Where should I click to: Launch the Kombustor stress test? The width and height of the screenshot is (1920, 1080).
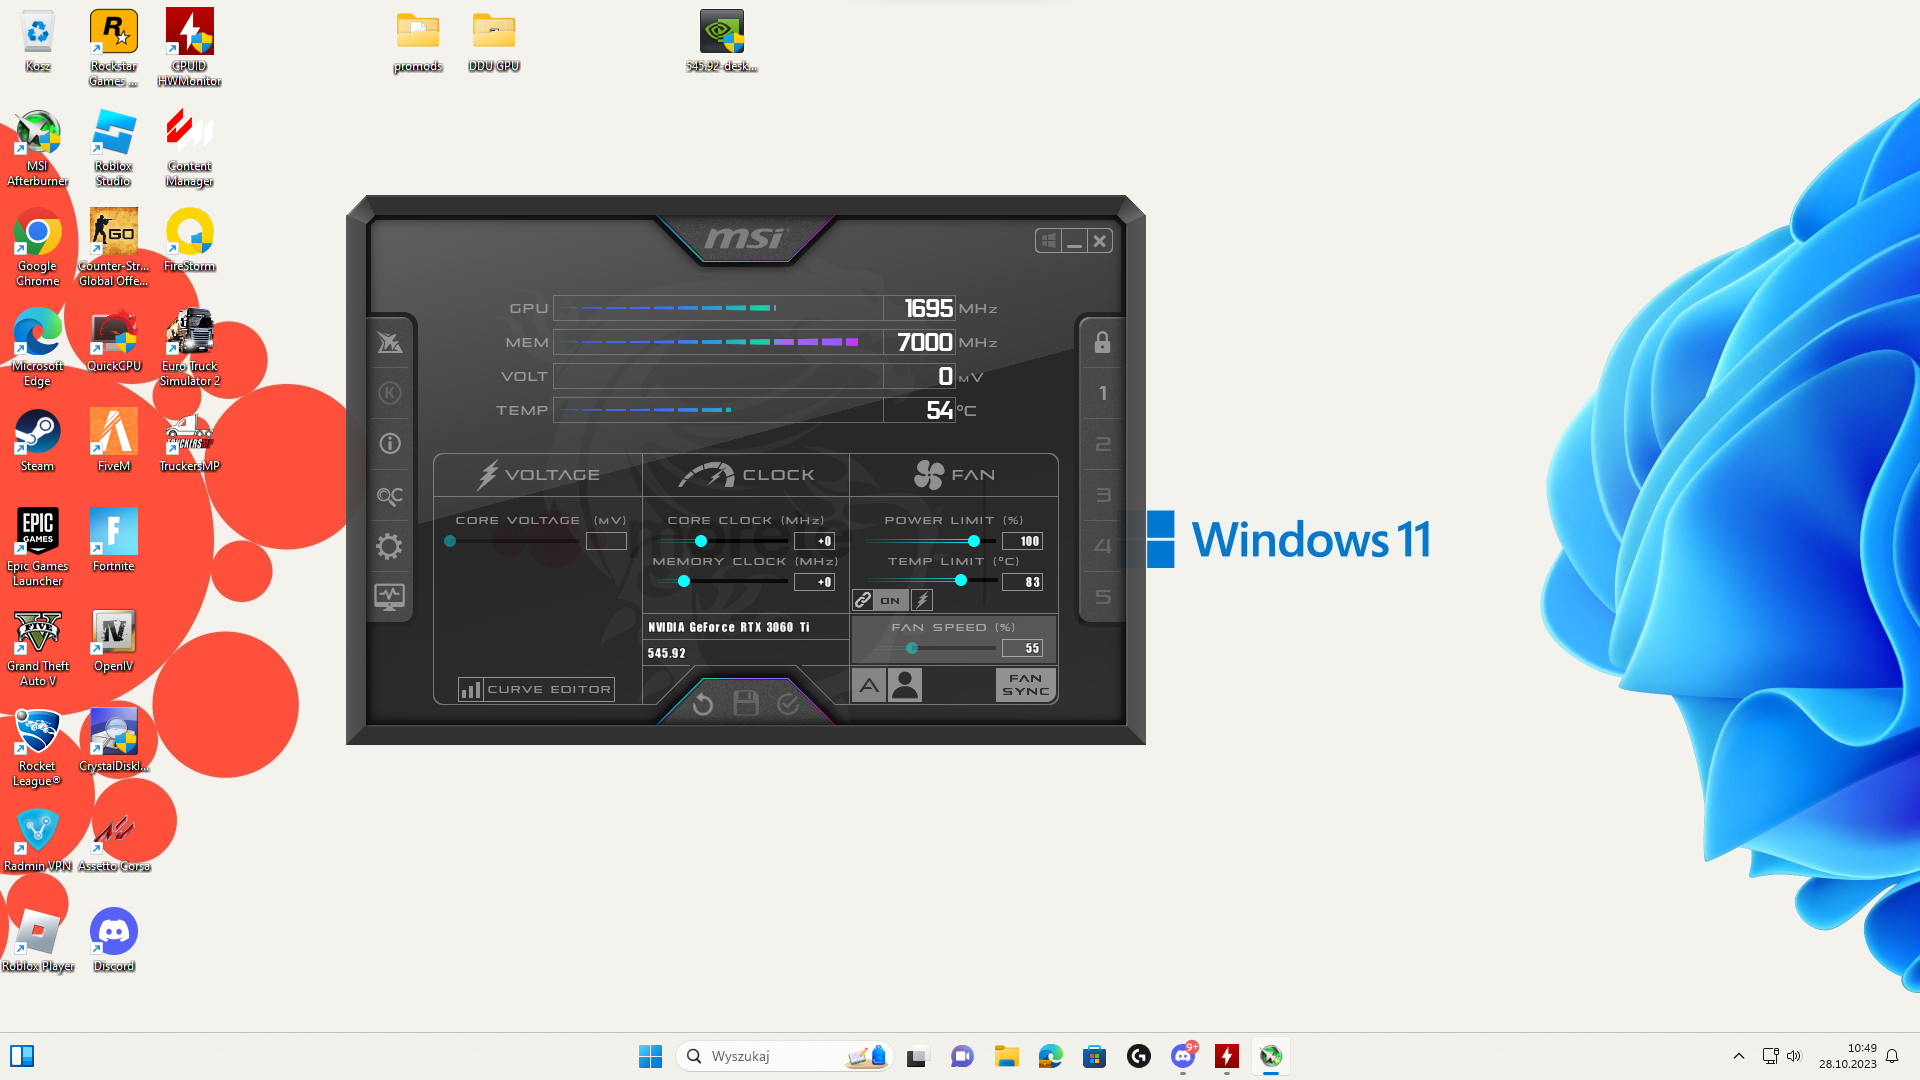point(390,393)
